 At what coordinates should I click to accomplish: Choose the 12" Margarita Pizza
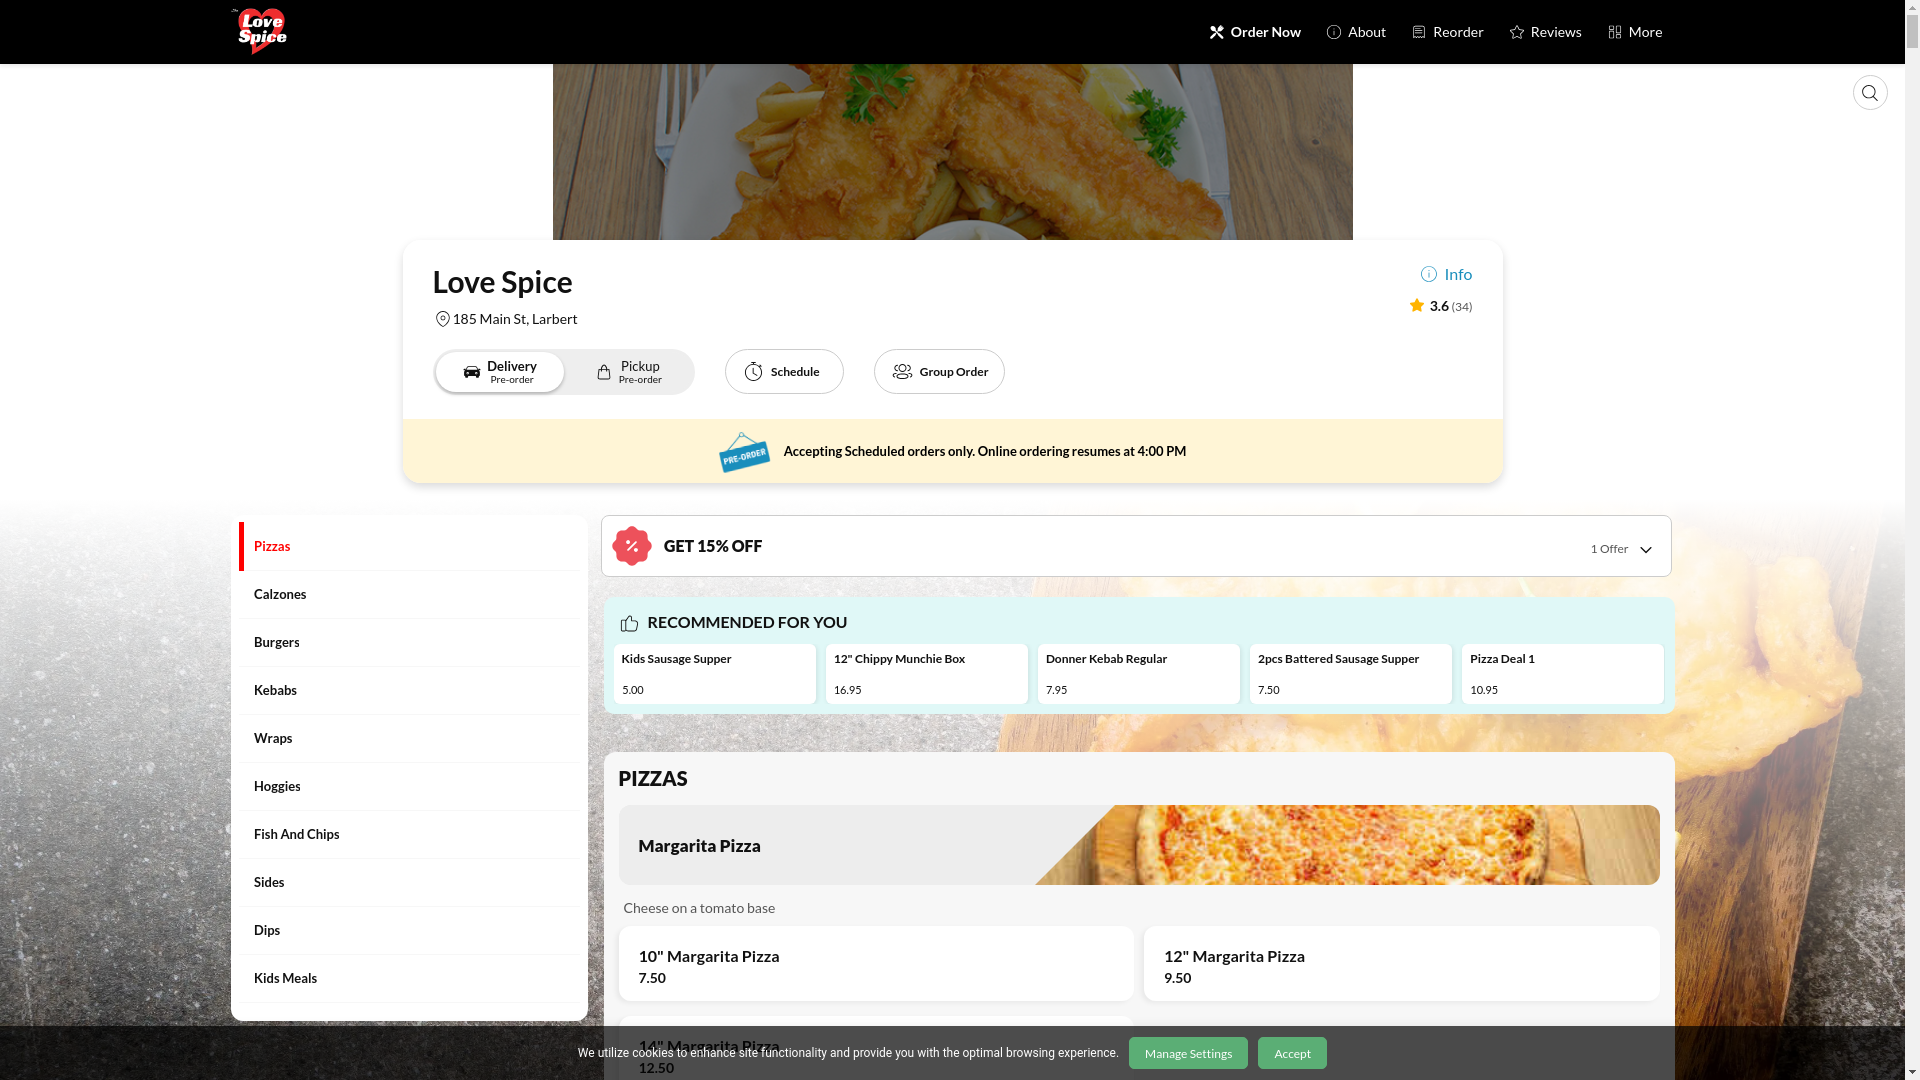1402,964
